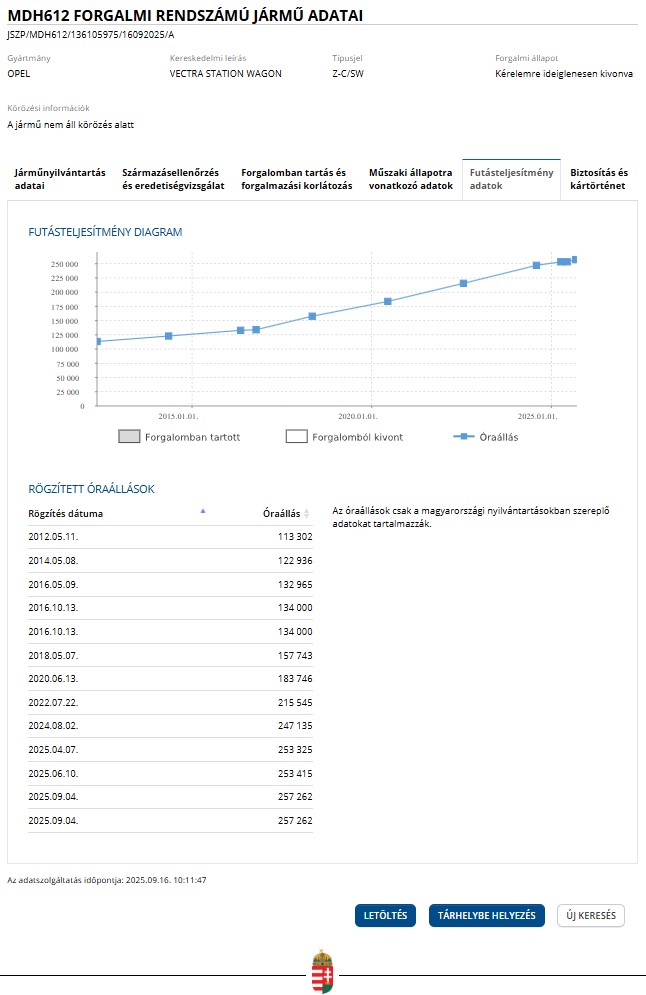Click the Rögzítés dátuma column header
The width and height of the screenshot is (646, 995).
pos(66,514)
